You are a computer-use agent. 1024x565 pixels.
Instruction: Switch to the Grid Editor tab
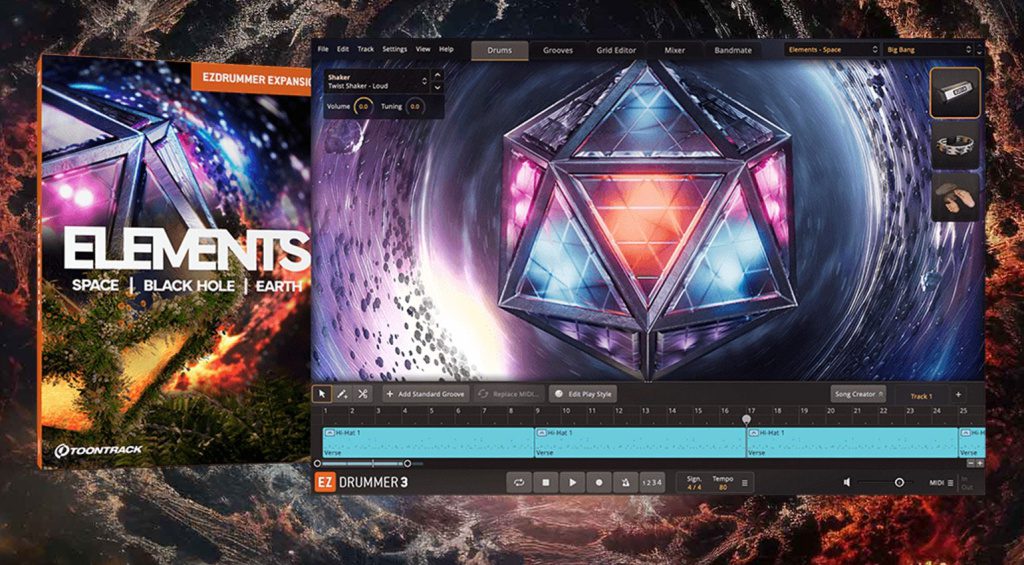[x=616, y=50]
